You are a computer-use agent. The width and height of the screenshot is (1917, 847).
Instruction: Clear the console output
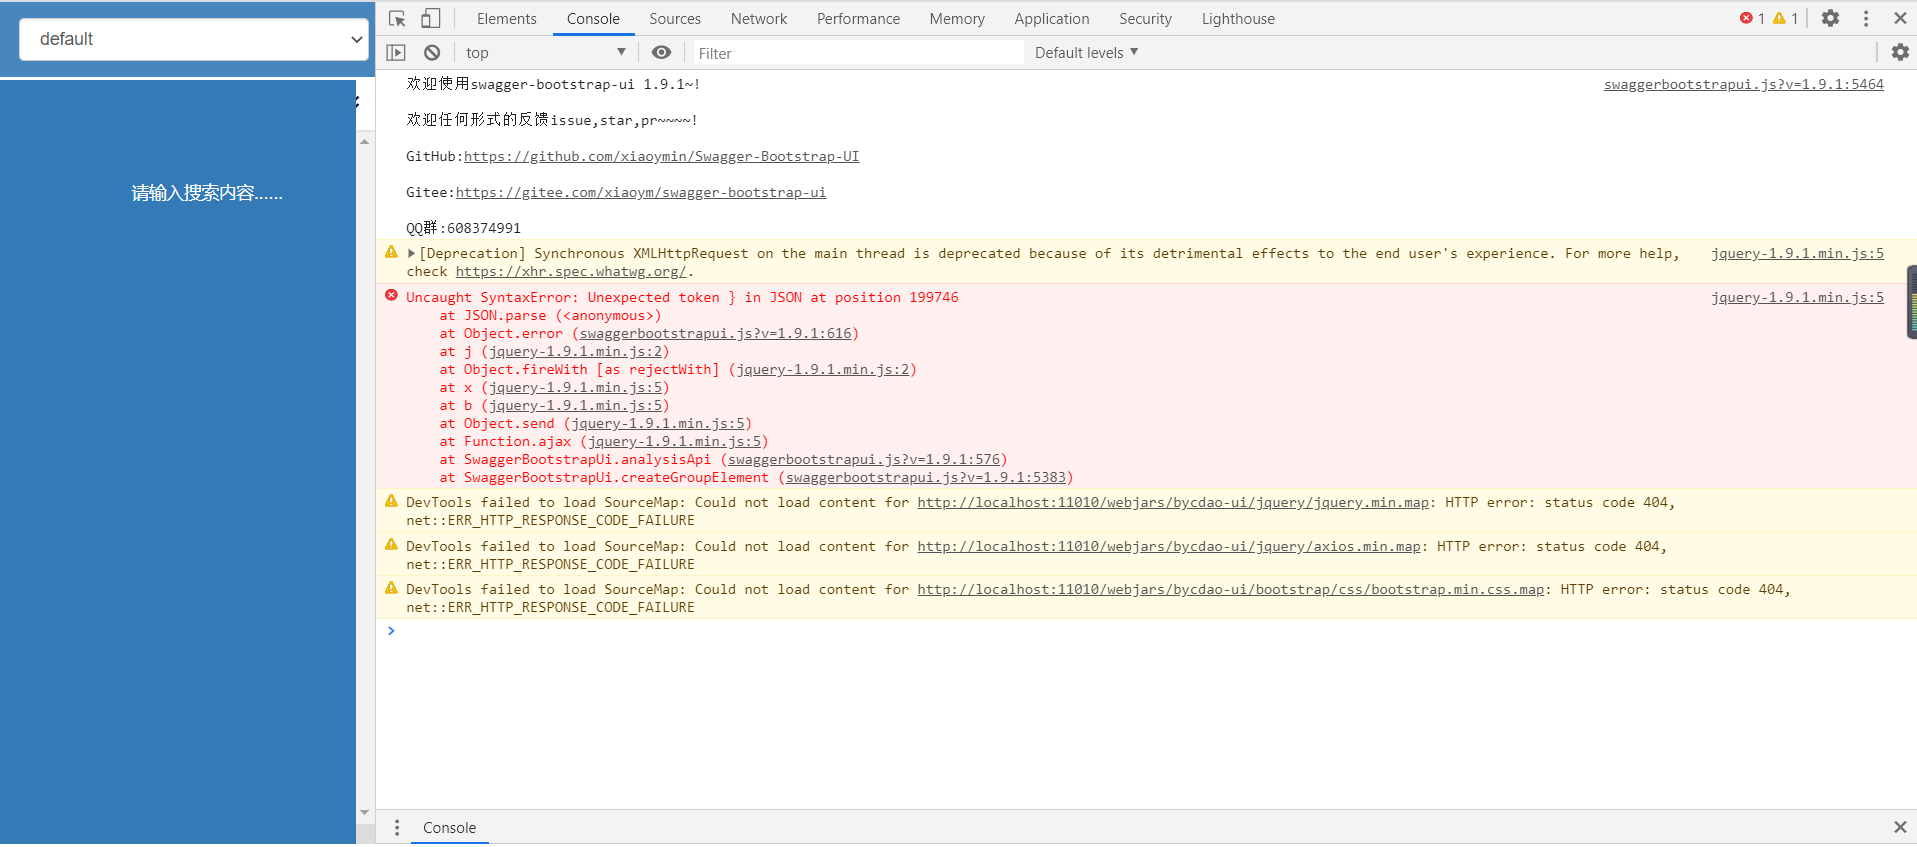click(432, 52)
